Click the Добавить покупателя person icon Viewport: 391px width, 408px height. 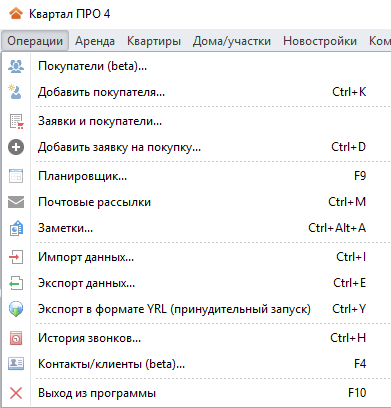pos(15,92)
